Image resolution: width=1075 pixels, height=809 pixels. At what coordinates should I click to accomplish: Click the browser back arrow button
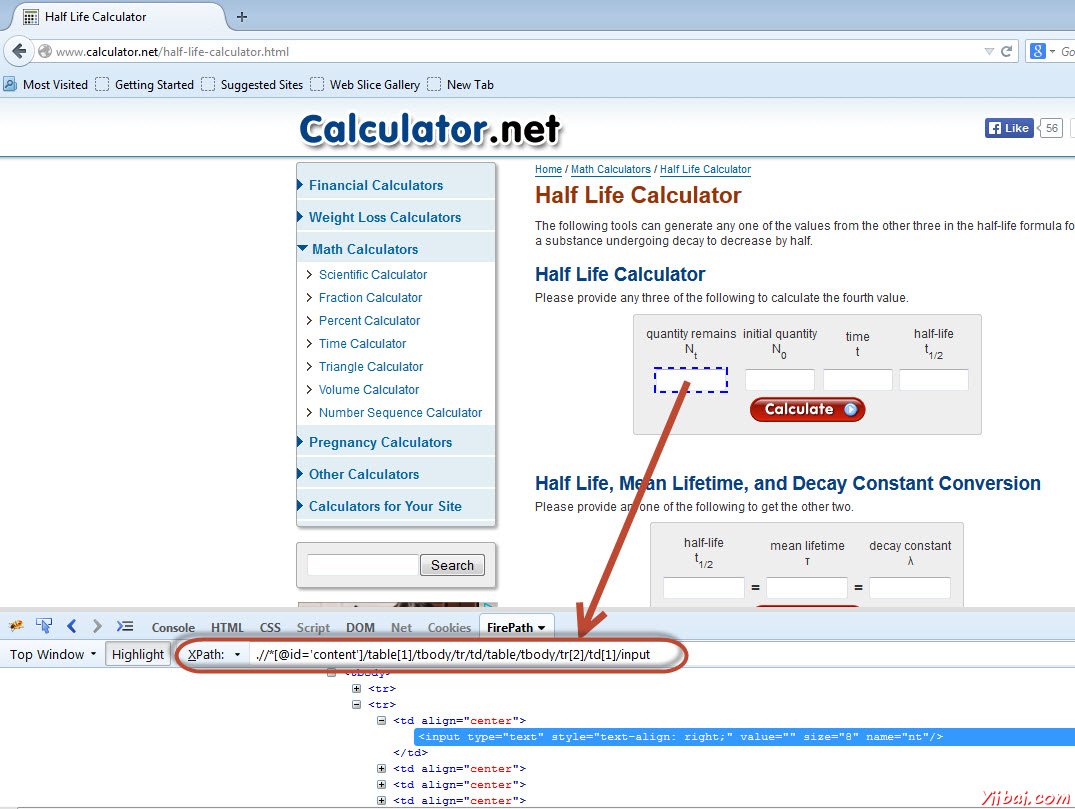coord(18,52)
